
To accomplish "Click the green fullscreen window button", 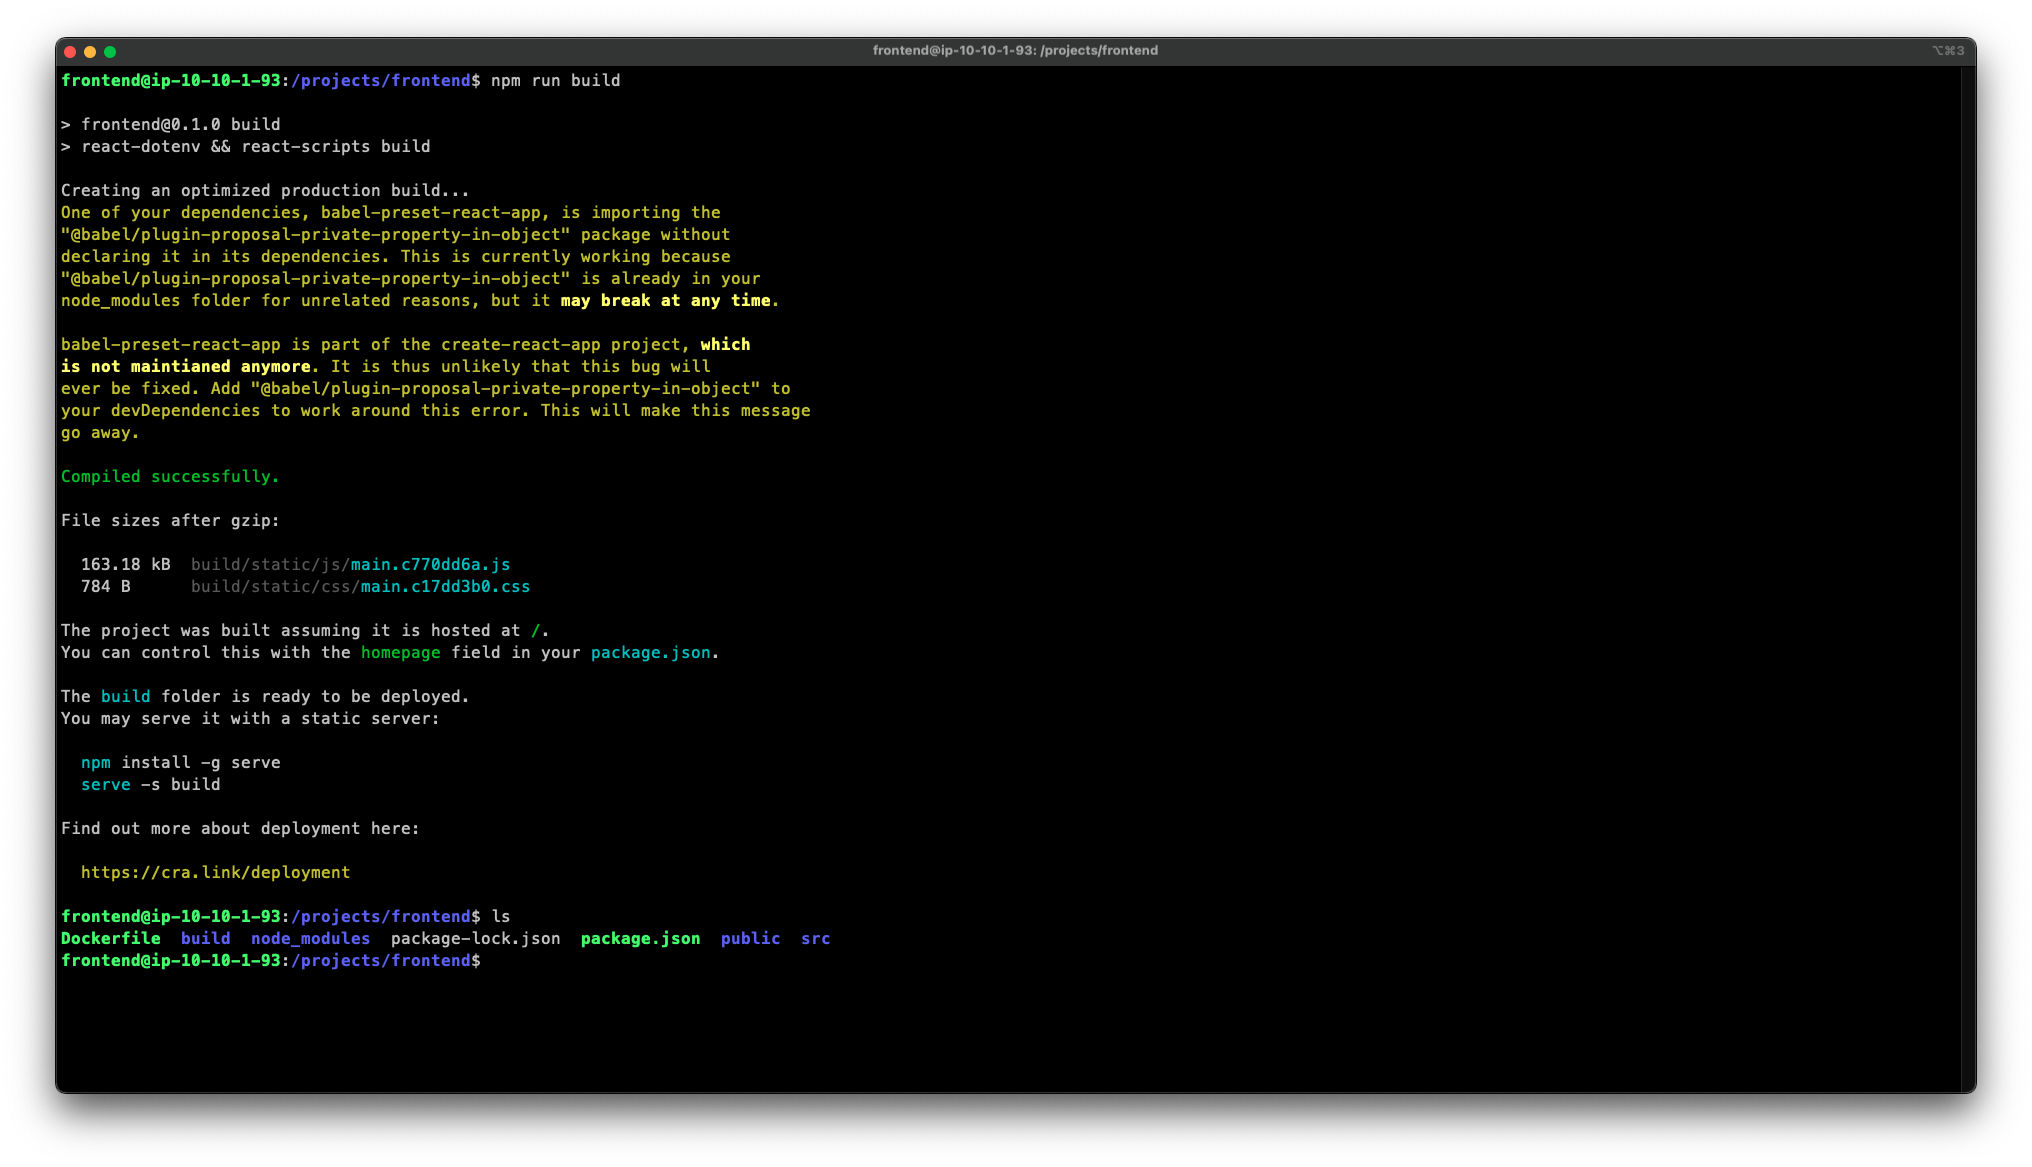I will click(x=110, y=52).
